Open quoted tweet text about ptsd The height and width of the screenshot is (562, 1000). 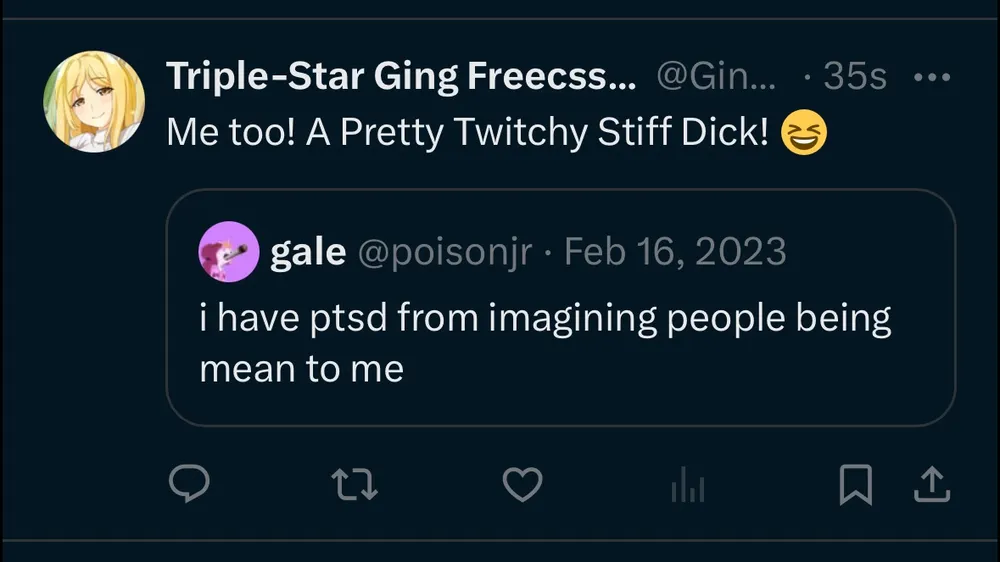pyautogui.click(x=545, y=318)
